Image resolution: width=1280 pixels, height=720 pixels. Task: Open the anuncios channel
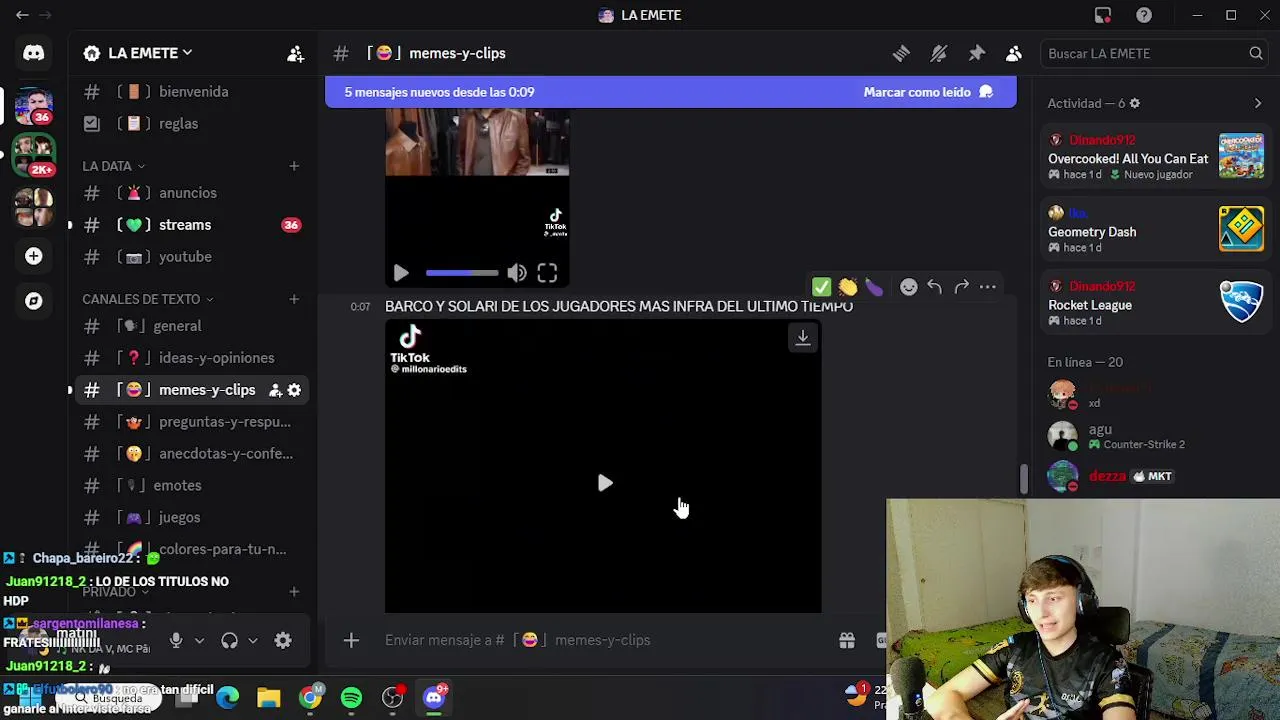pos(191,192)
